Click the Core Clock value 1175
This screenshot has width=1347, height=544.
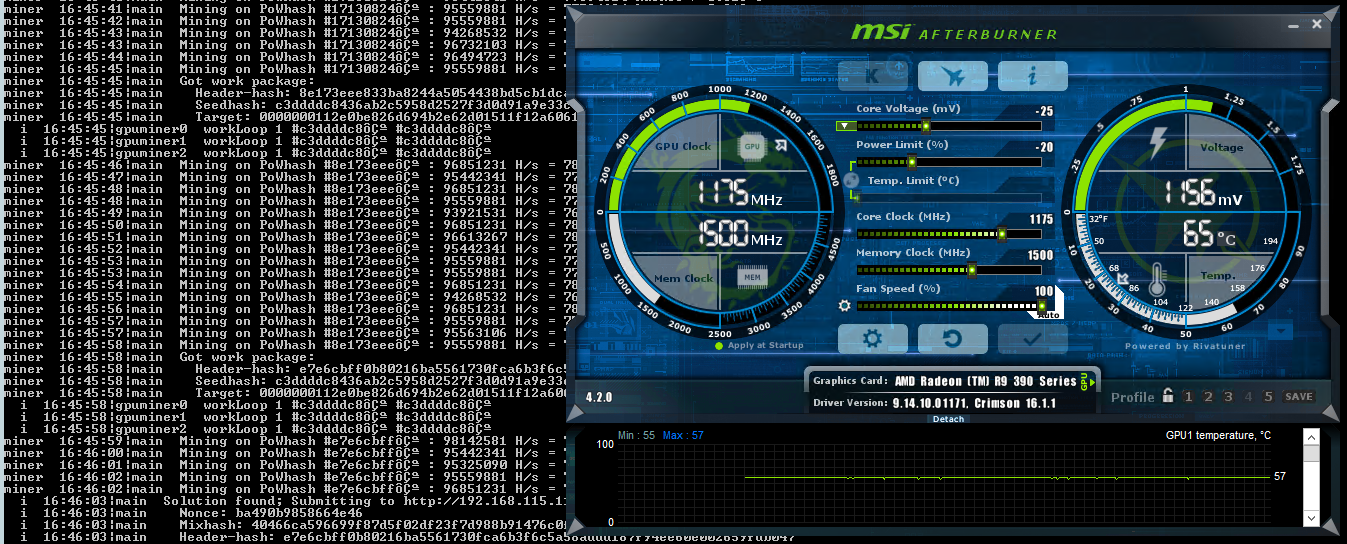tap(1041, 219)
